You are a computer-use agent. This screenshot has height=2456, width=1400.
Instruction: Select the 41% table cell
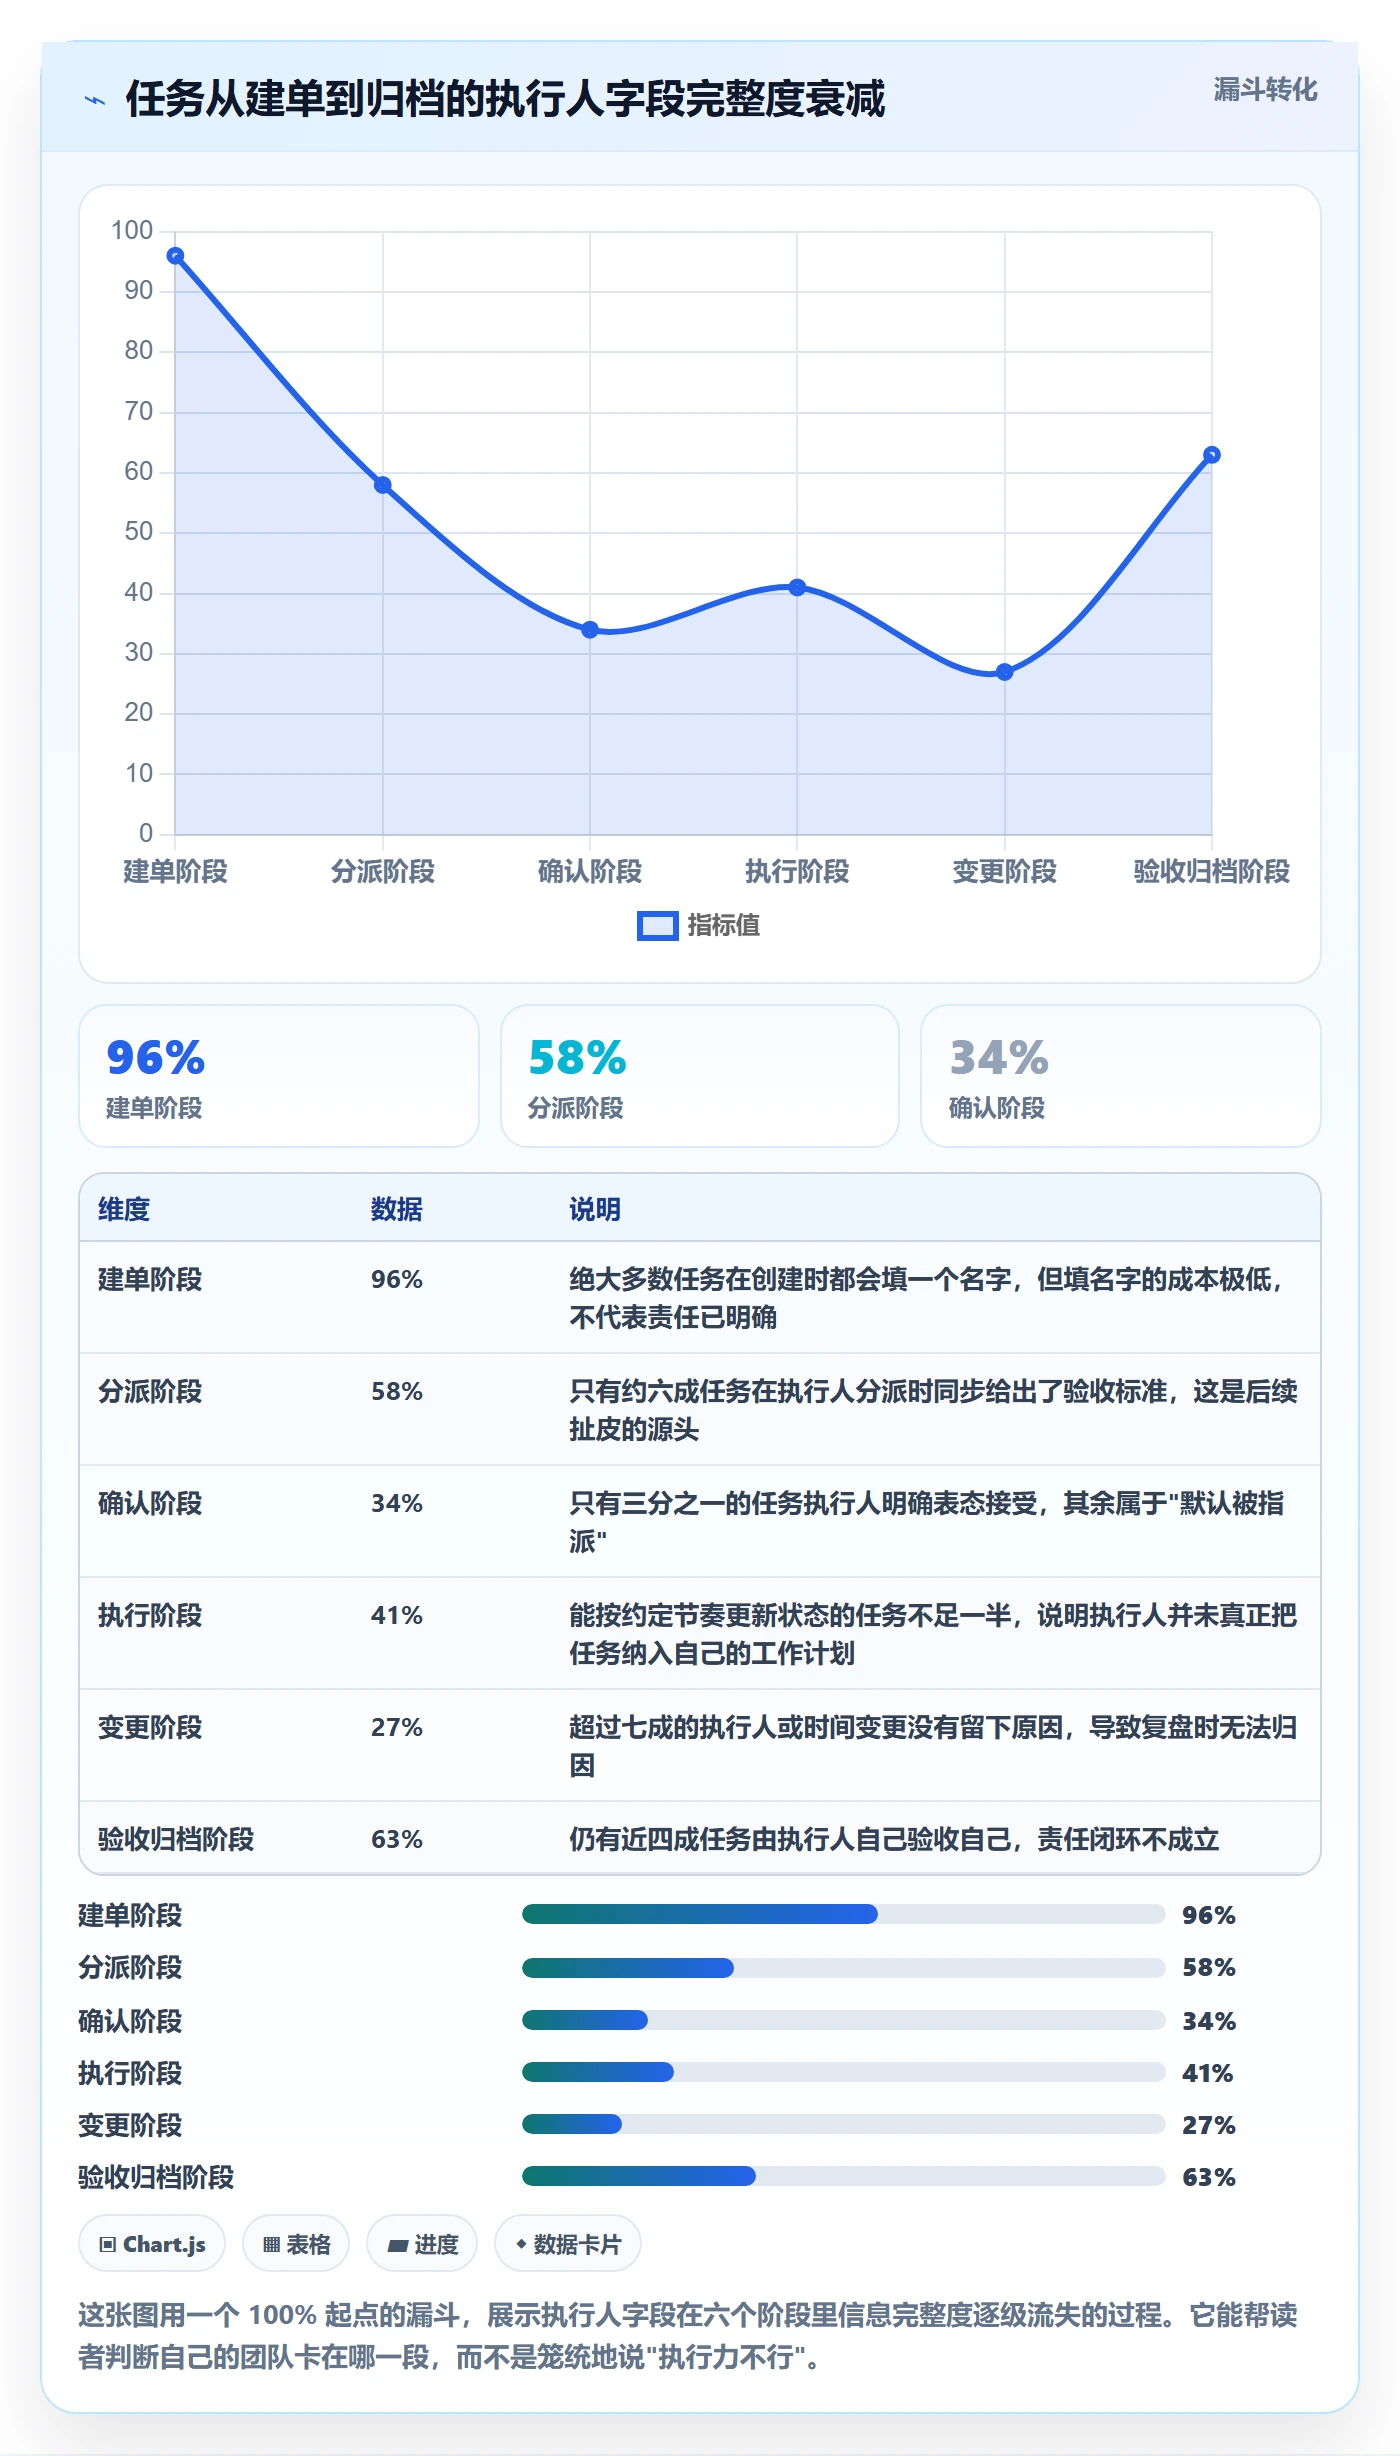point(397,1615)
